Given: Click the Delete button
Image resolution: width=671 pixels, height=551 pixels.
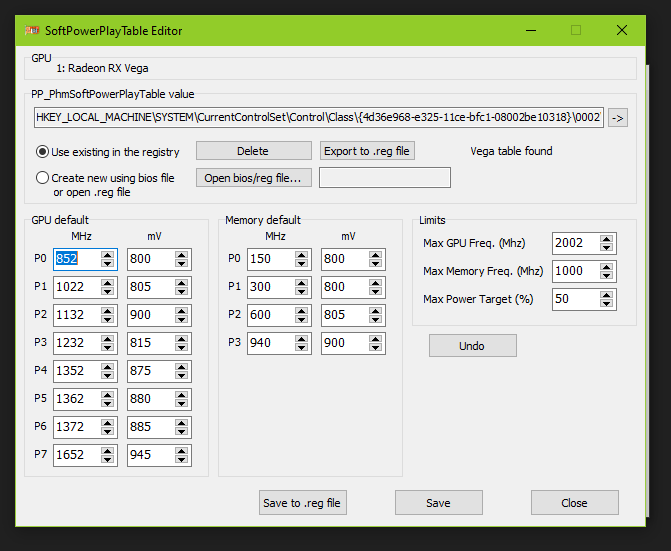Looking at the screenshot, I should point(254,151).
